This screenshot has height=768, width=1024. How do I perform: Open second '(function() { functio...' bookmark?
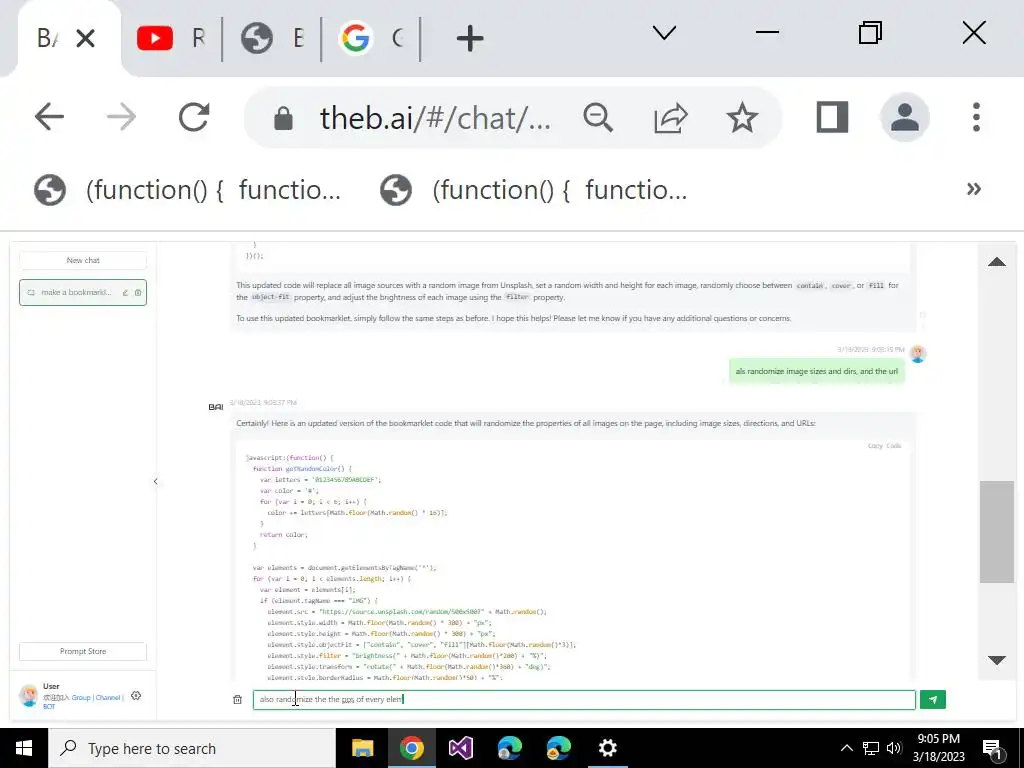point(534,190)
